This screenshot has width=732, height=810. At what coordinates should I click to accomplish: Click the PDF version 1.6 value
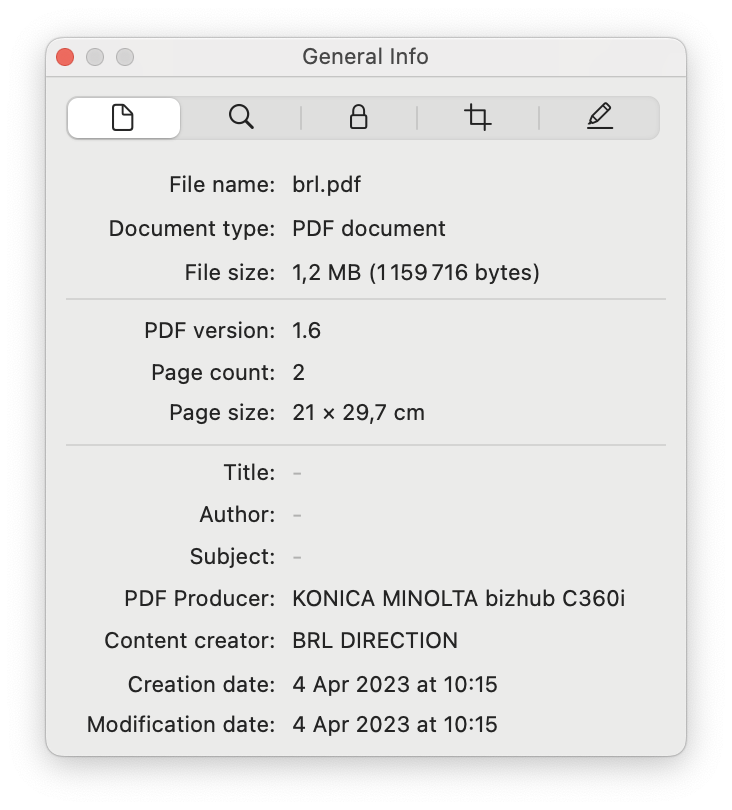[x=306, y=331]
